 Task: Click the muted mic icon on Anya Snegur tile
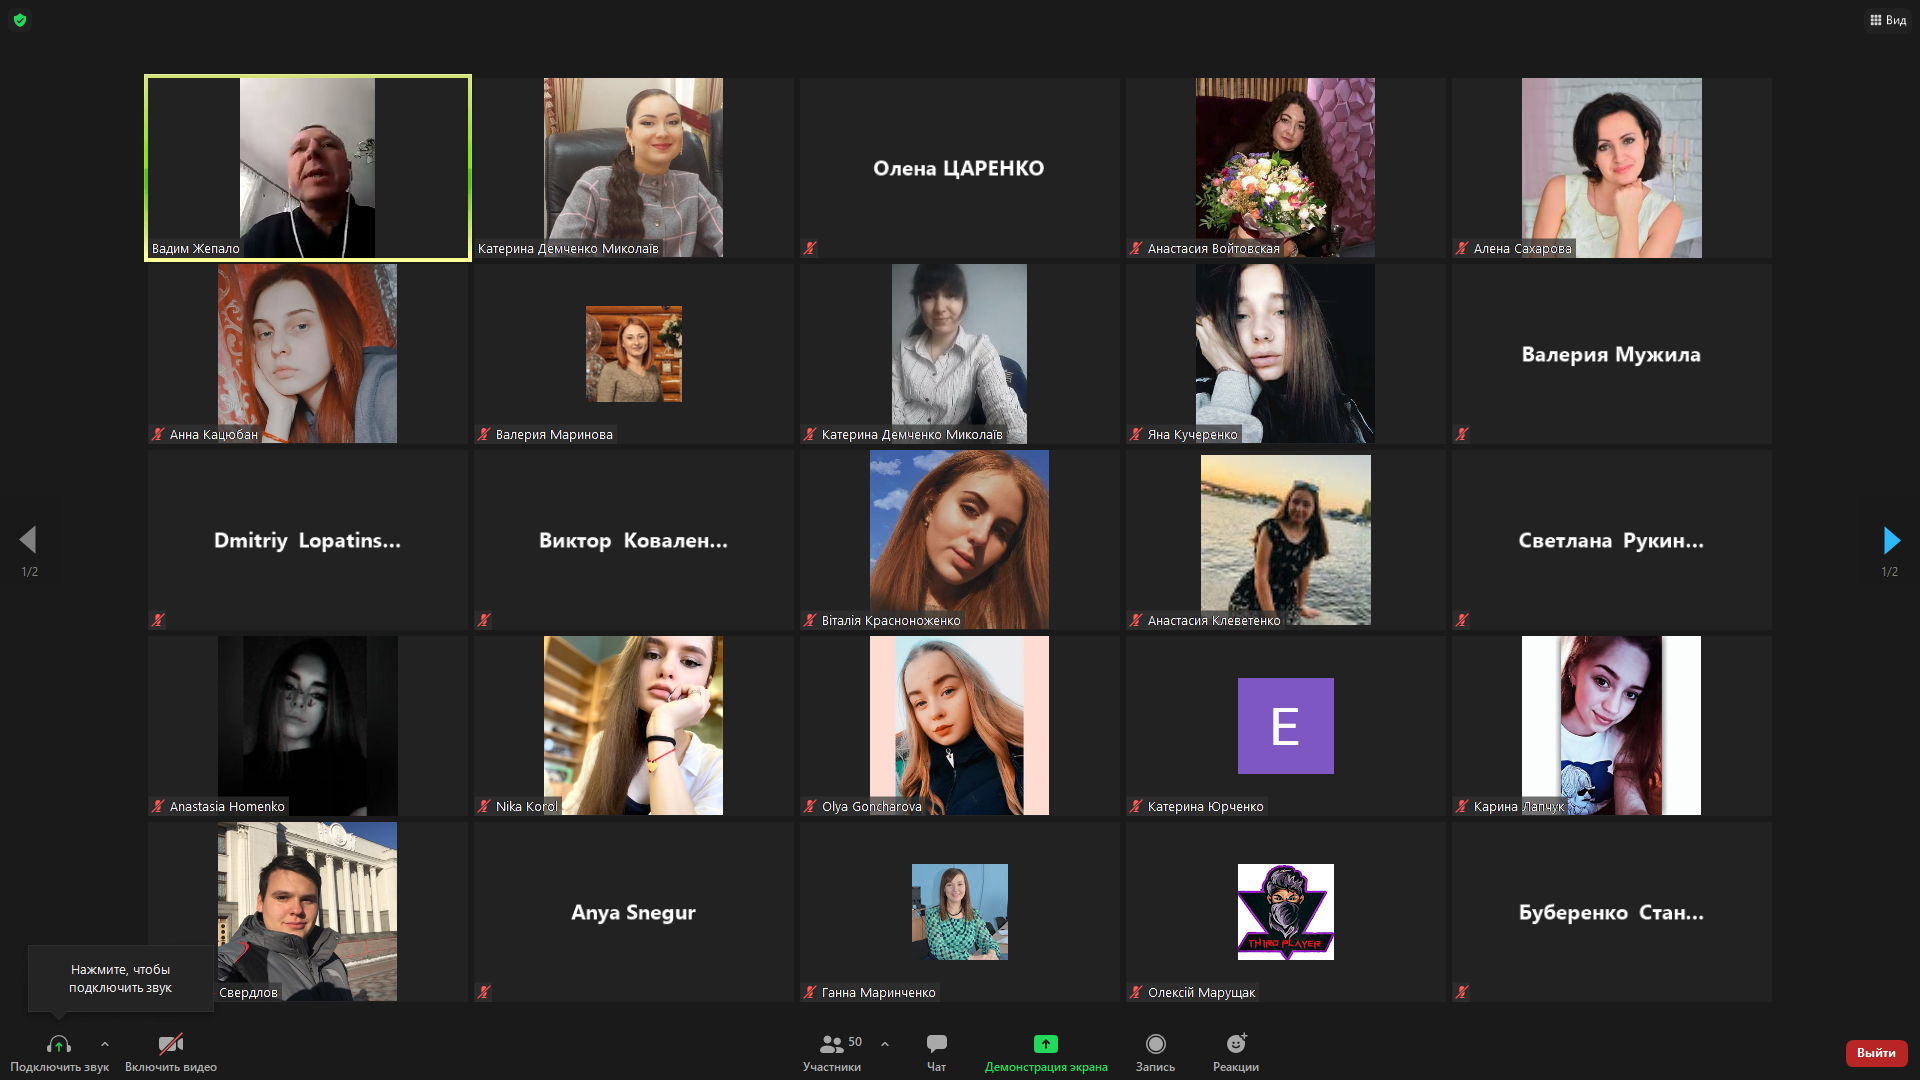coord(484,992)
